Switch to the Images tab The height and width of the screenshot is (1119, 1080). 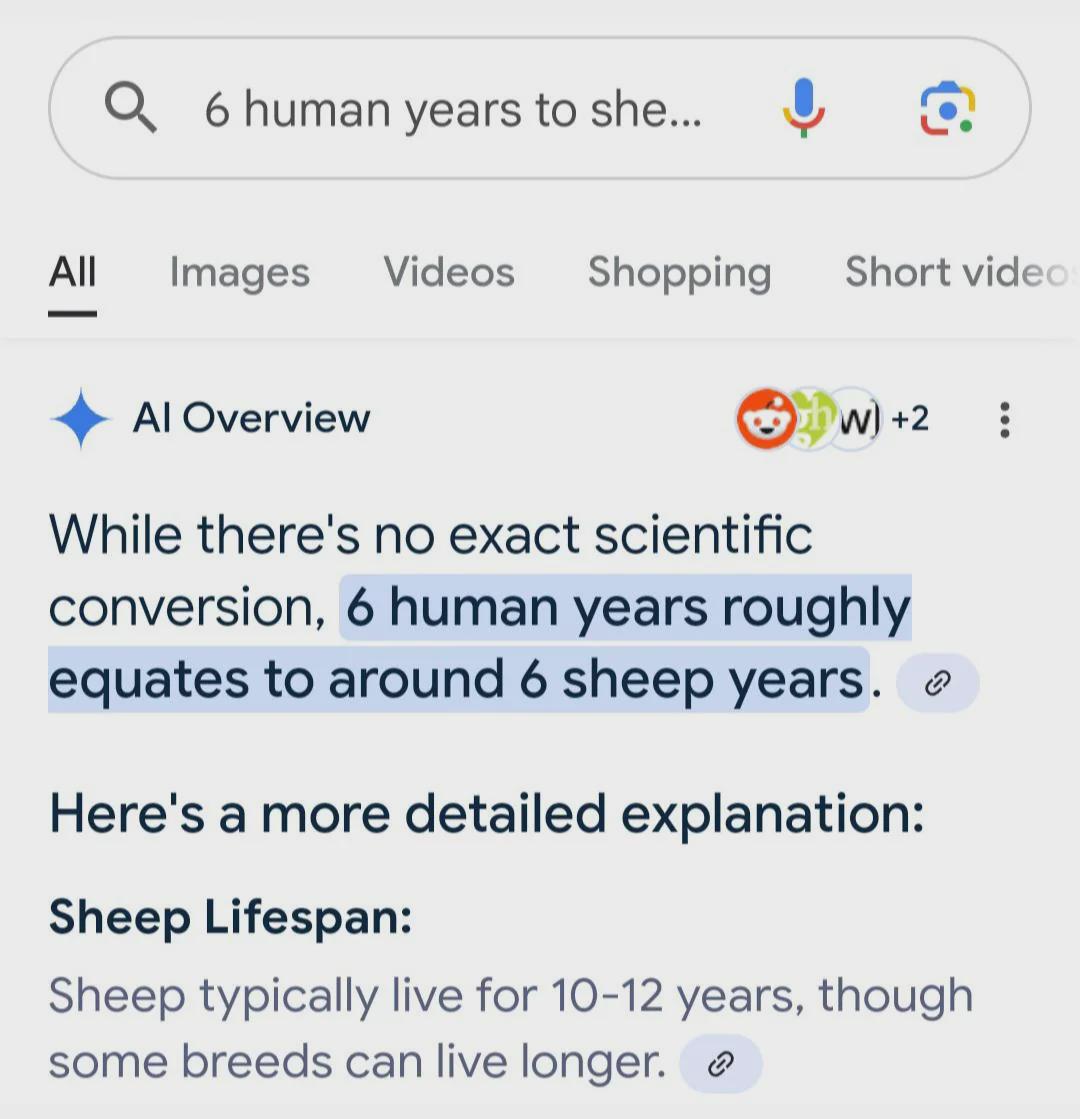tap(240, 273)
